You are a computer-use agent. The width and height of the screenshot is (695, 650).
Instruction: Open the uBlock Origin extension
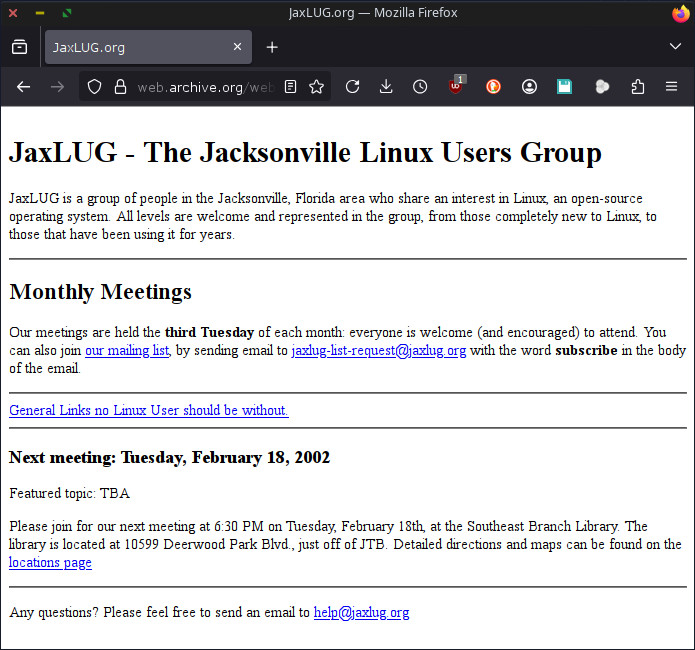(457, 86)
